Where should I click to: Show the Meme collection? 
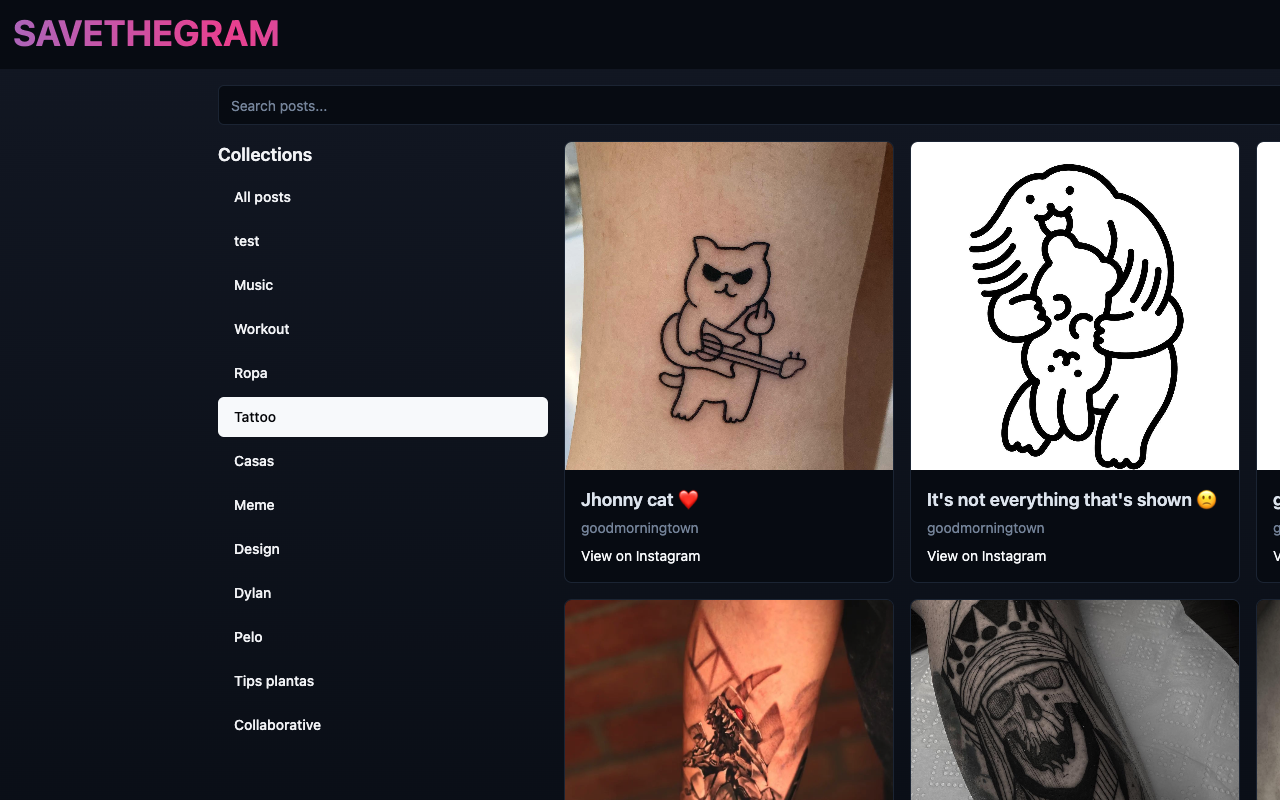tap(383, 505)
